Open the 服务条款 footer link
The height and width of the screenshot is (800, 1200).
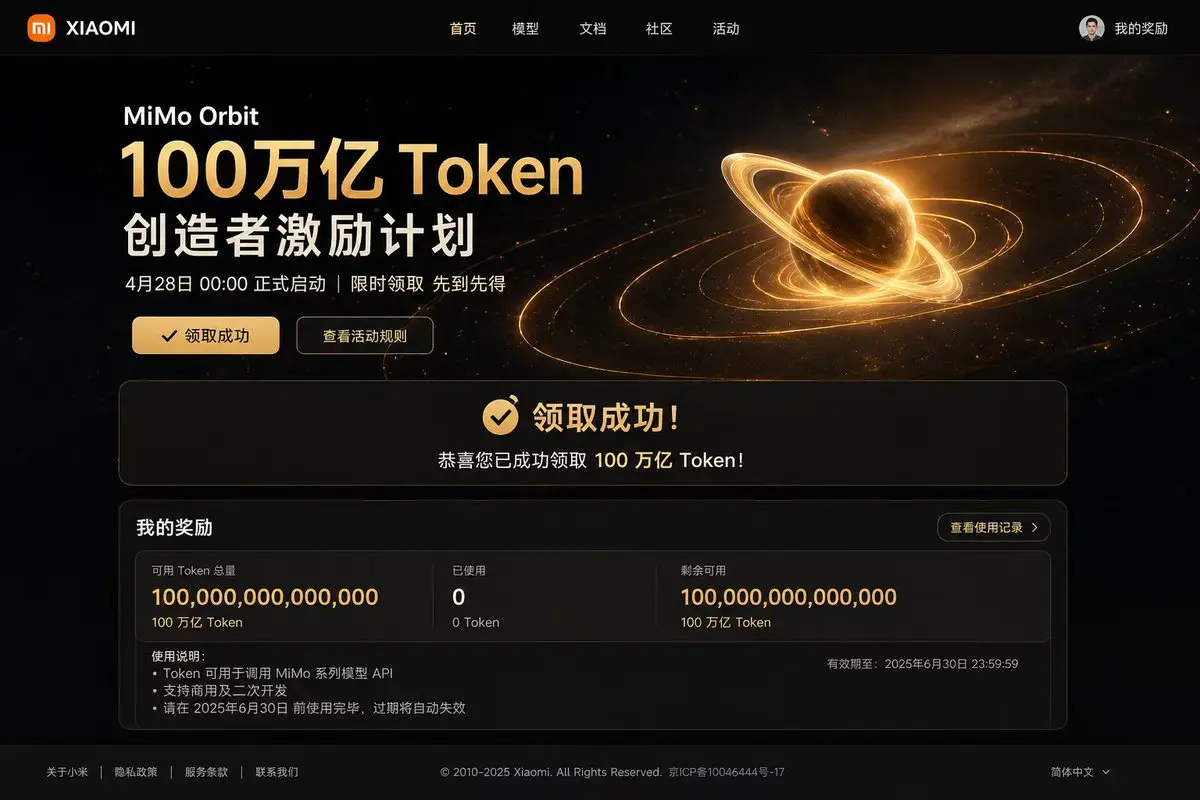[x=206, y=772]
